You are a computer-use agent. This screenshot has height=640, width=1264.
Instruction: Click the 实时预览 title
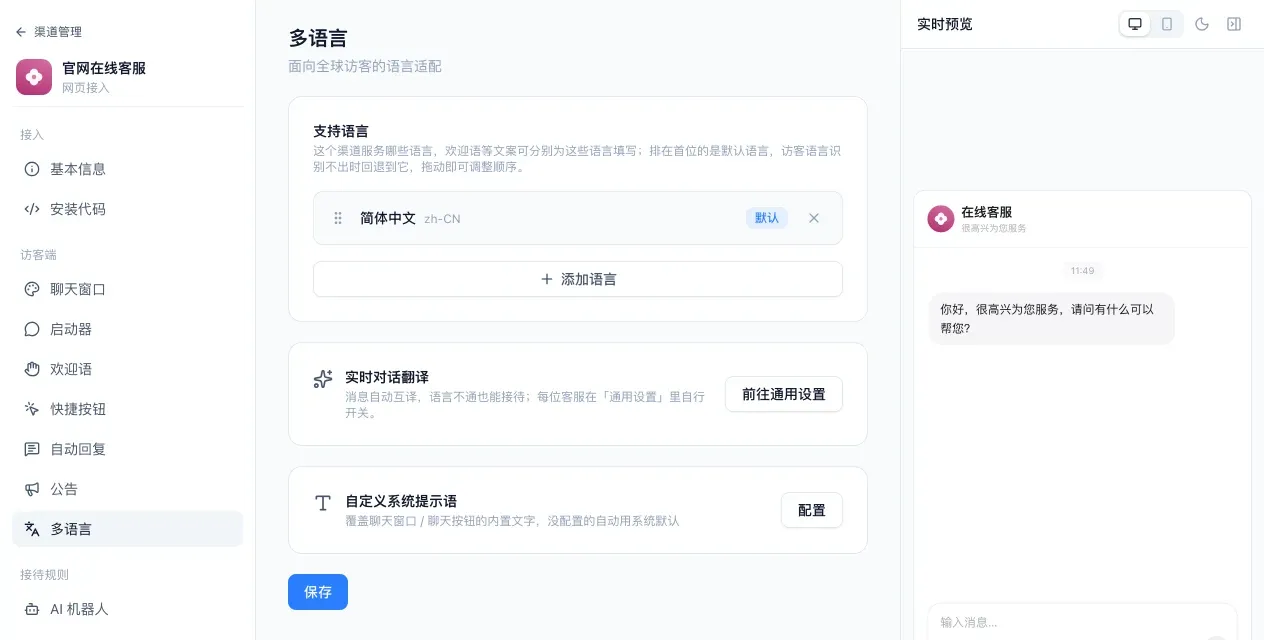[x=945, y=24]
